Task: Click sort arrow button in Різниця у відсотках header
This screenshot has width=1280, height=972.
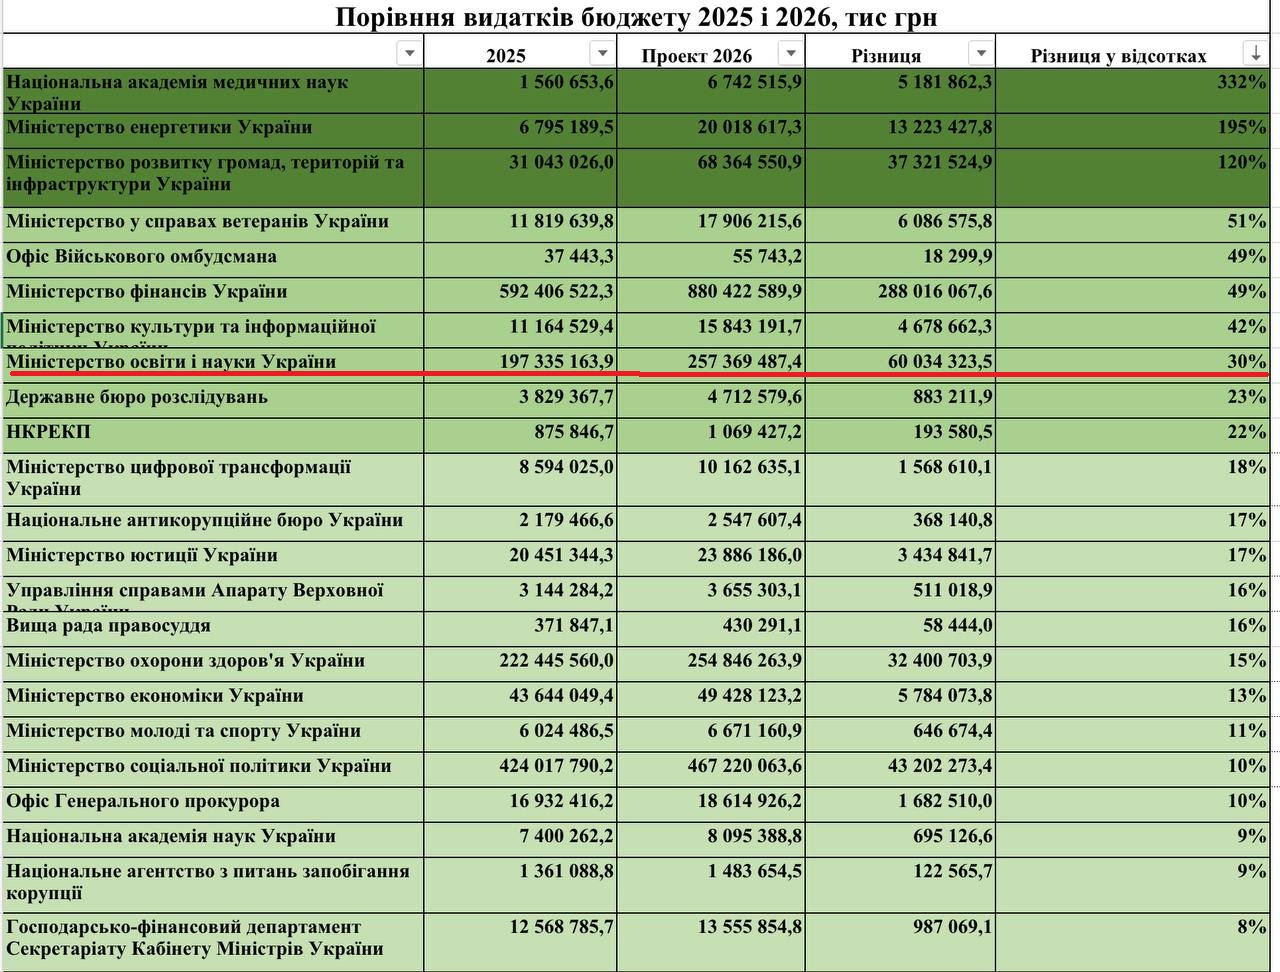Action: click(1254, 53)
